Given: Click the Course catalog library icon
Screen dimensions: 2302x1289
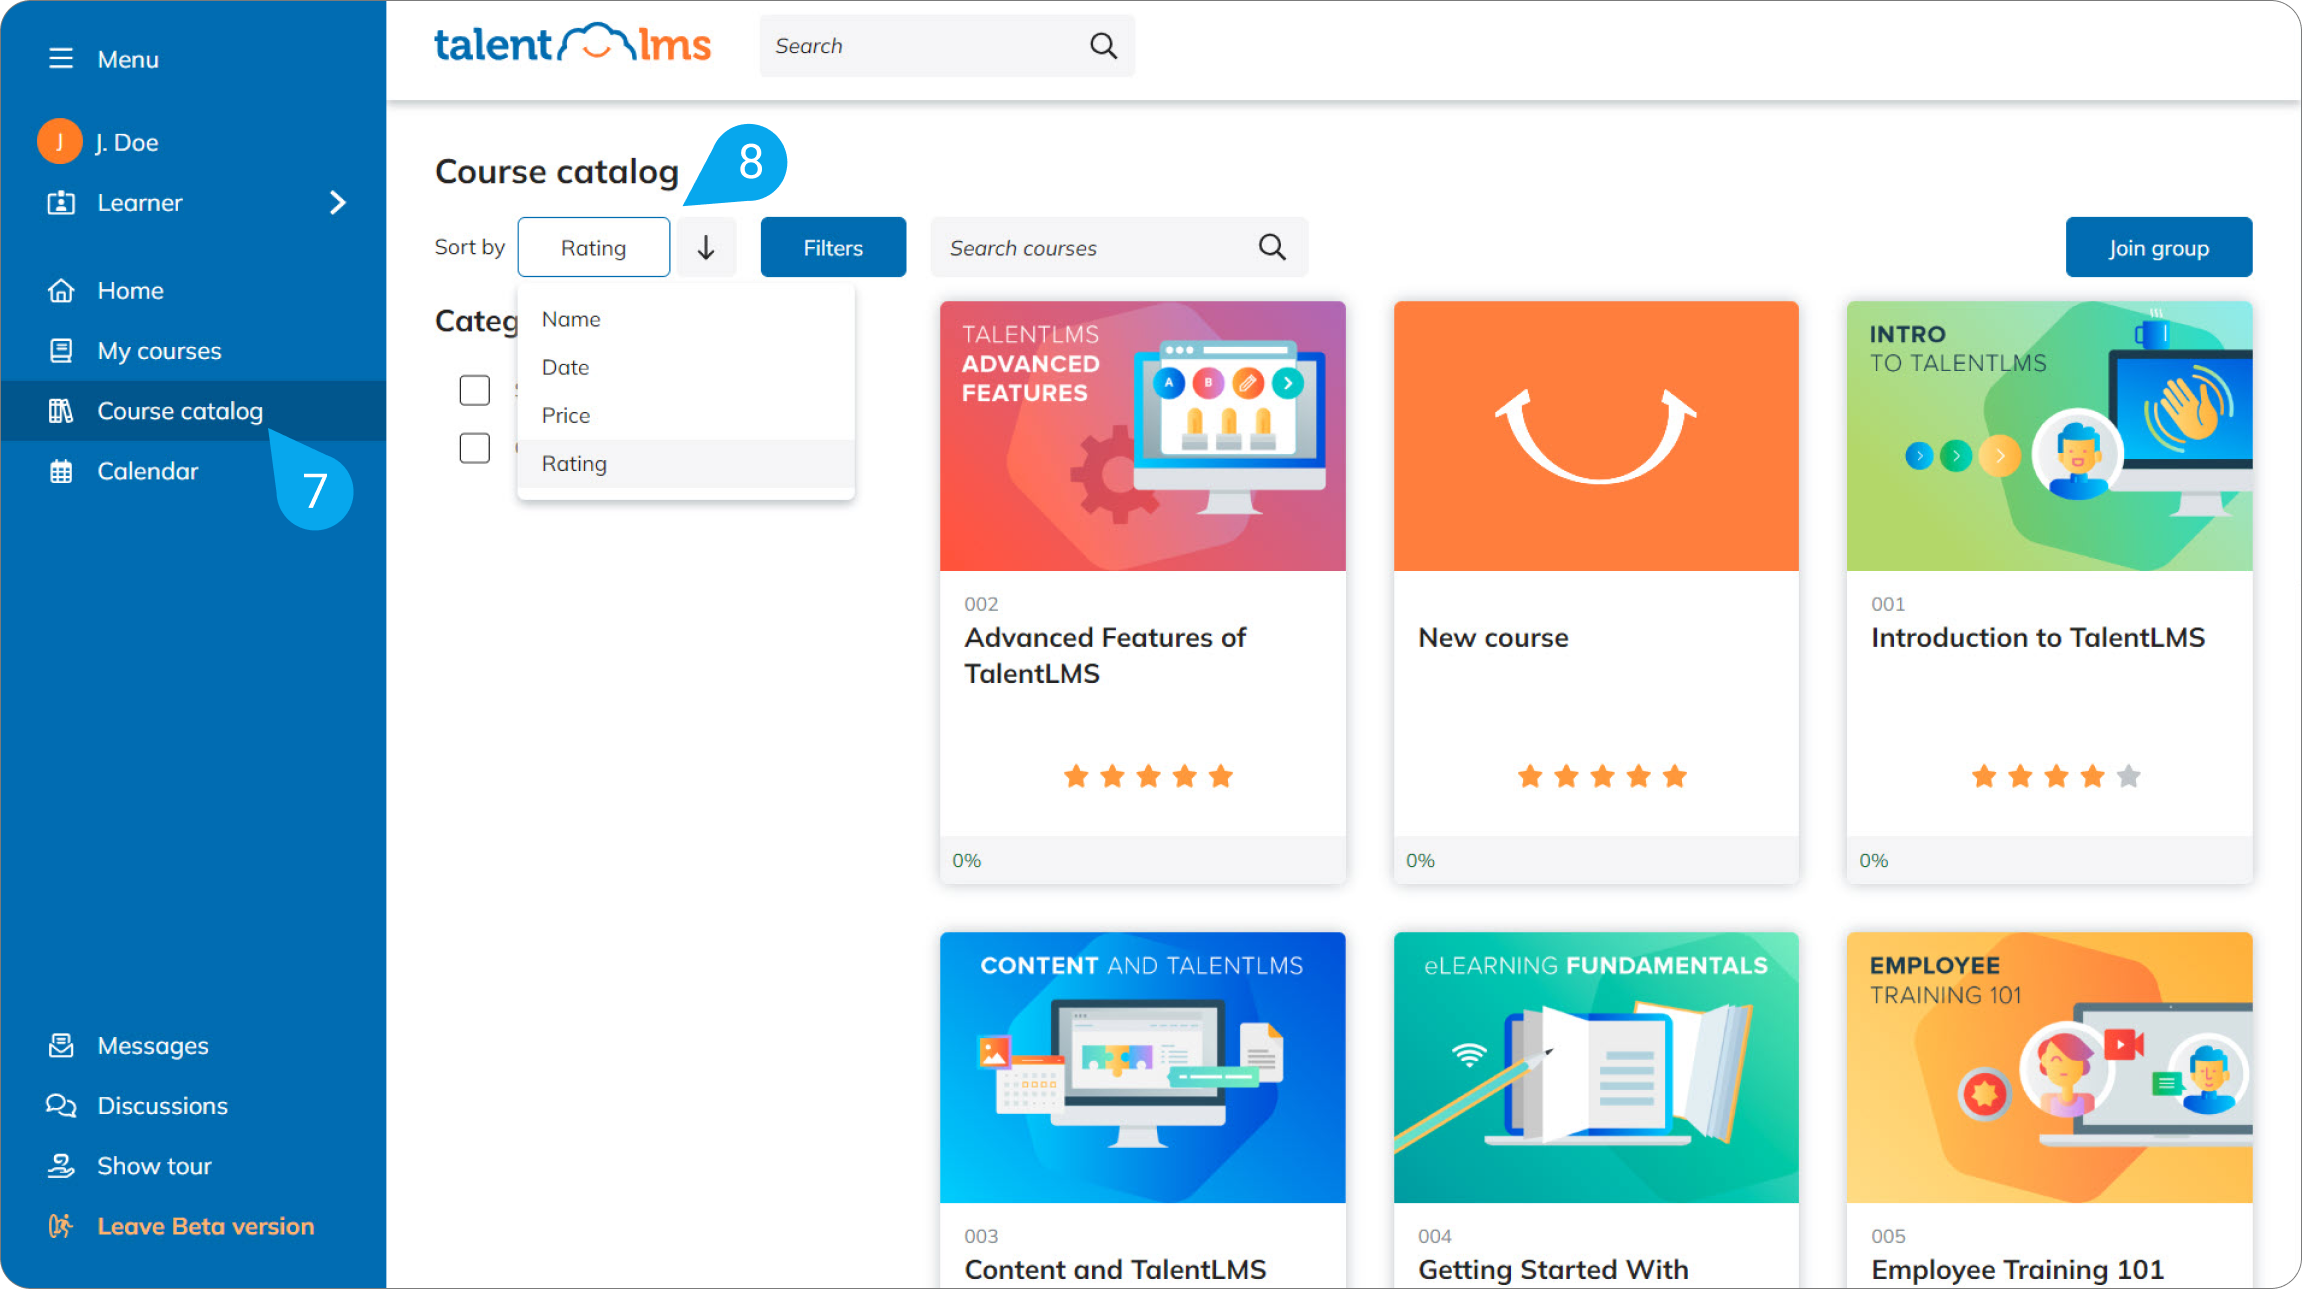Looking at the screenshot, I should pyautogui.click(x=61, y=410).
